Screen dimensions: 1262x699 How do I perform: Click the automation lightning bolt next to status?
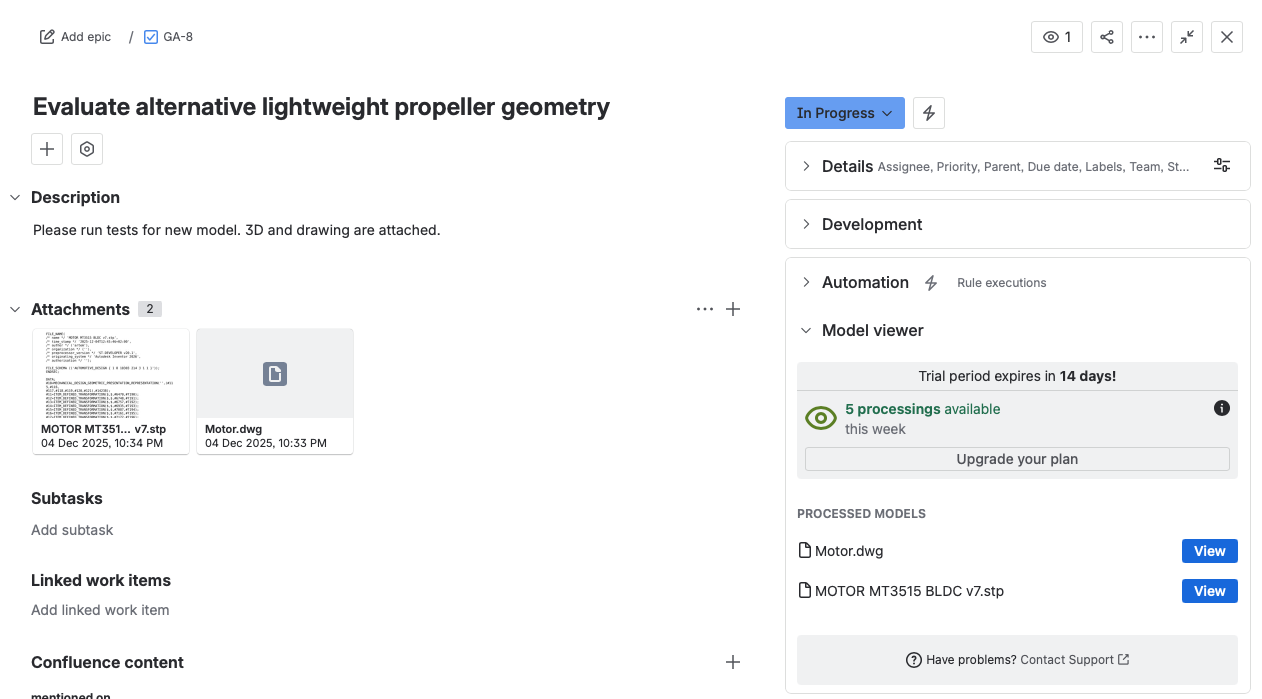coord(929,113)
